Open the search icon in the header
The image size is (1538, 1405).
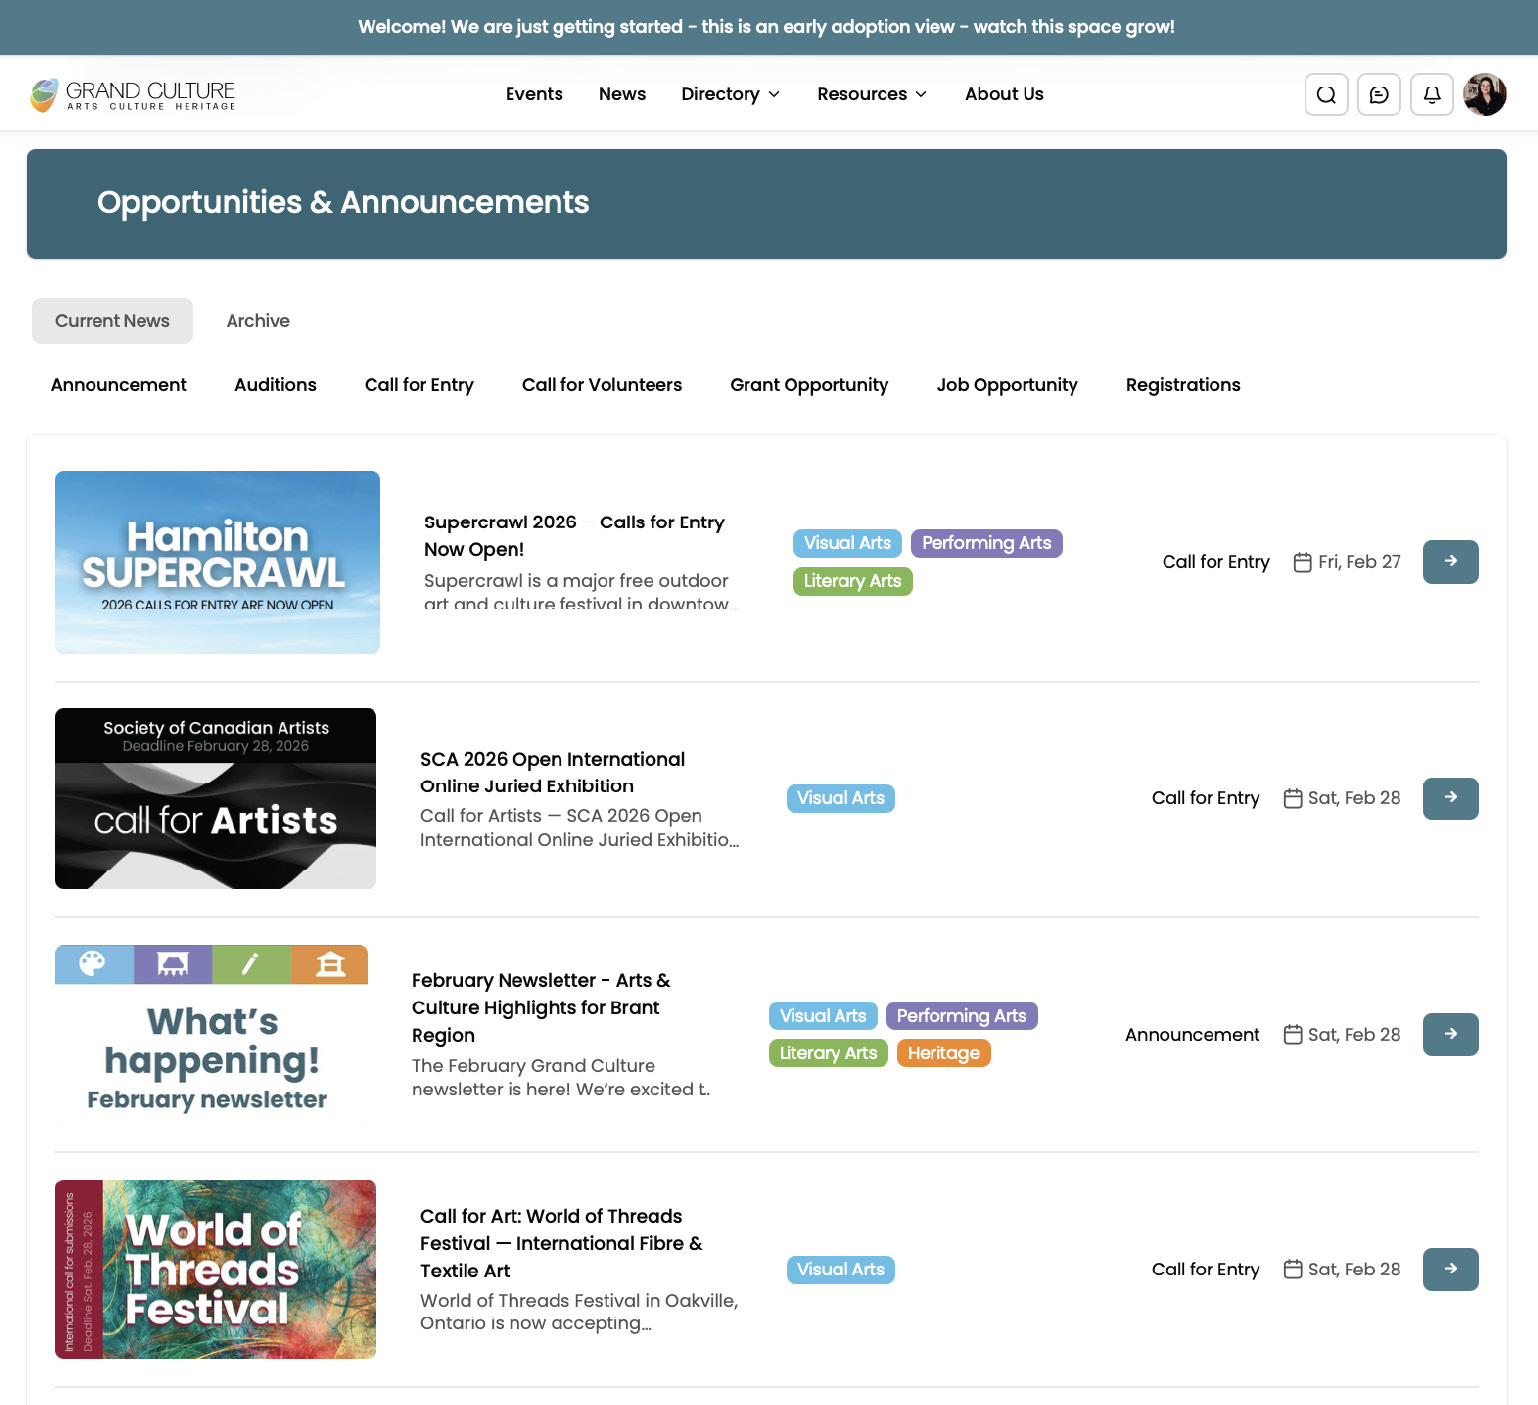(x=1326, y=94)
